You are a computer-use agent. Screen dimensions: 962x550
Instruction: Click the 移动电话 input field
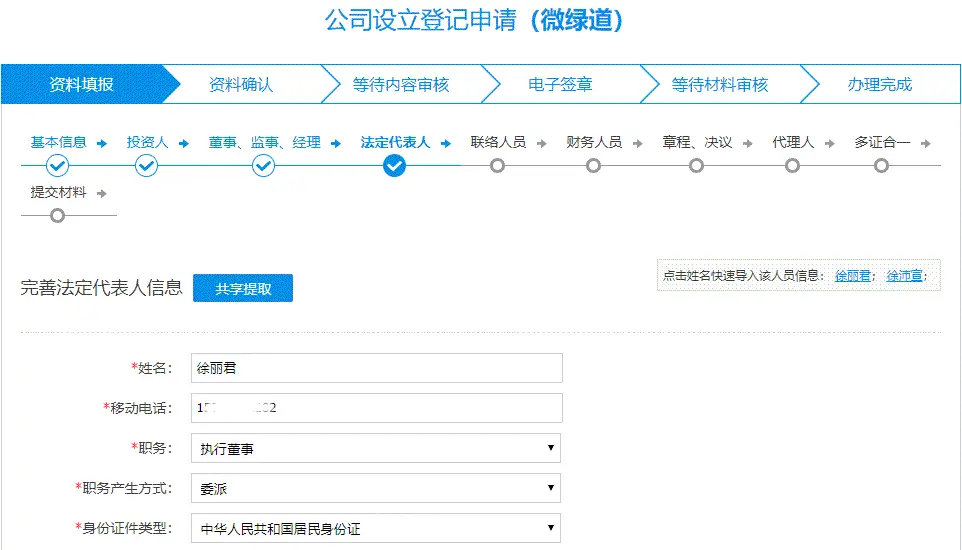point(377,408)
